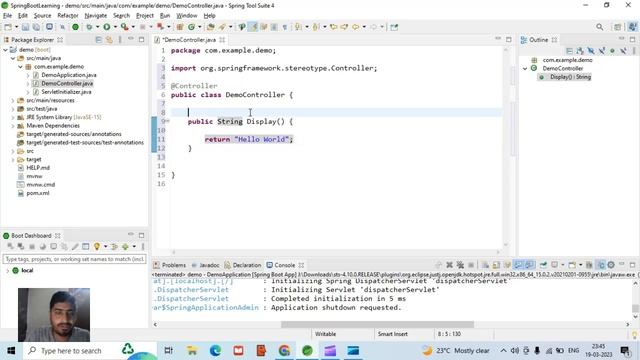The height and width of the screenshot is (360, 640).
Task: Click the Collapse All icon in Outline toolbar
Action: pos(569,51)
